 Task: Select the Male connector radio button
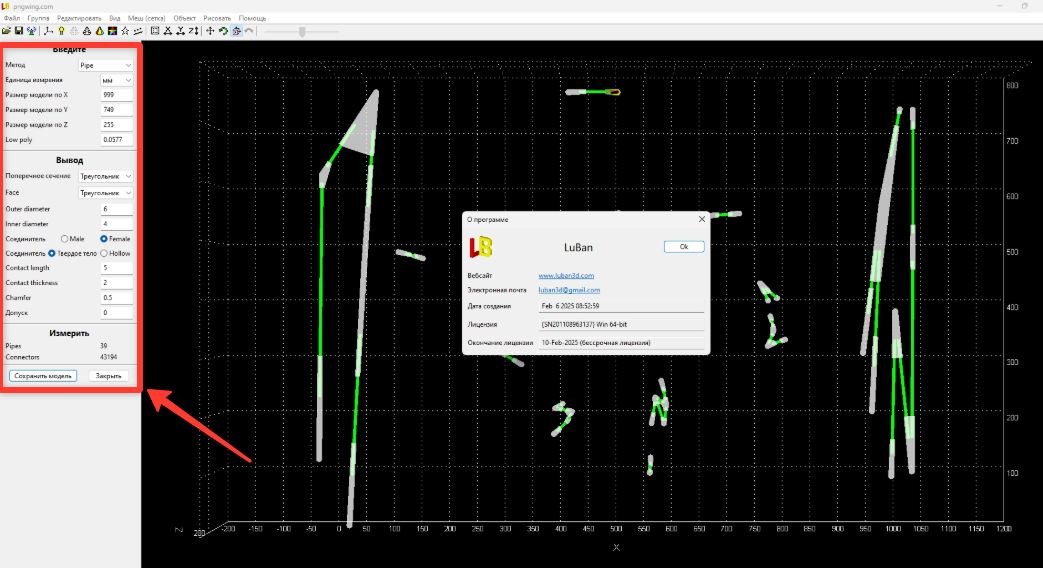tap(65, 239)
